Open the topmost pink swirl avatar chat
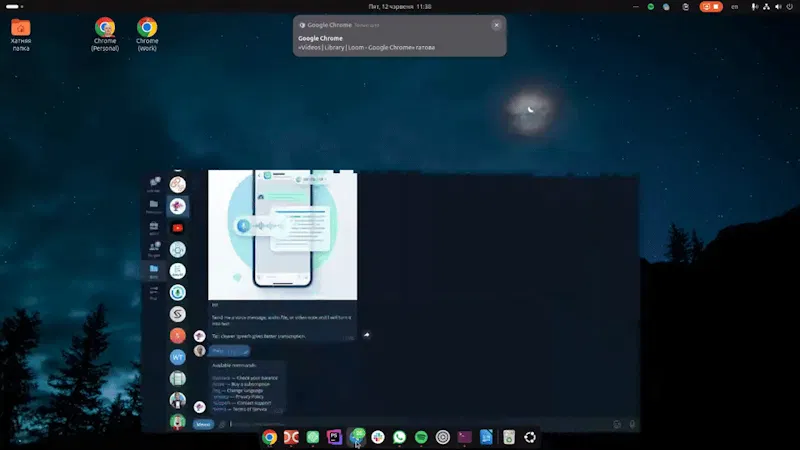This screenshot has height=450, width=800. [x=178, y=185]
